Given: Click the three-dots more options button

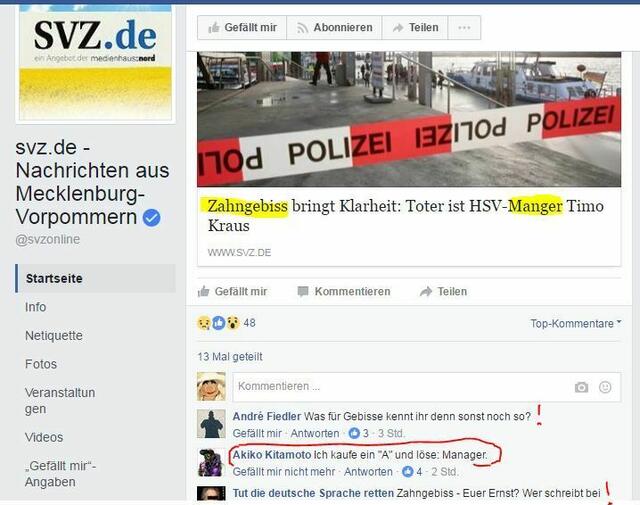Looking at the screenshot, I should pyautogui.click(x=464, y=28).
